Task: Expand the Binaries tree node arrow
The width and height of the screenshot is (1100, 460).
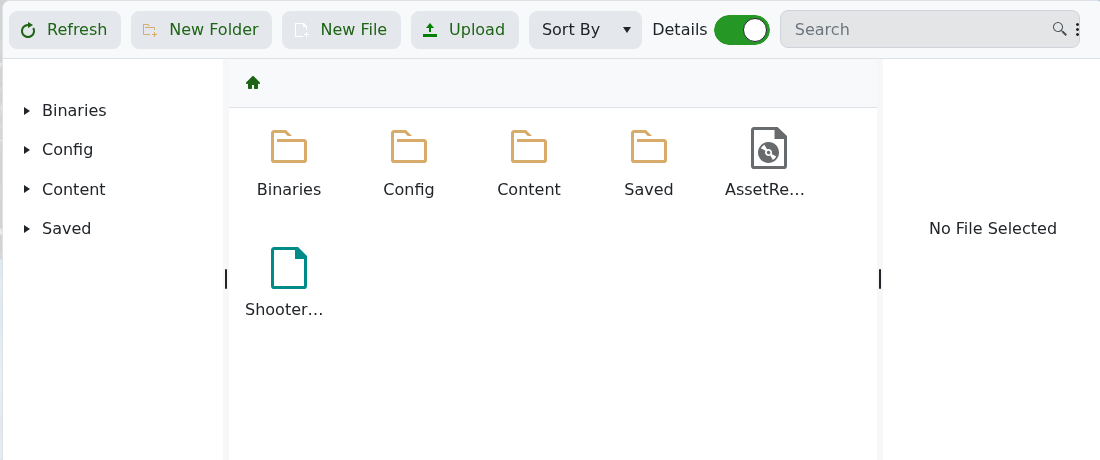Action: [27, 111]
